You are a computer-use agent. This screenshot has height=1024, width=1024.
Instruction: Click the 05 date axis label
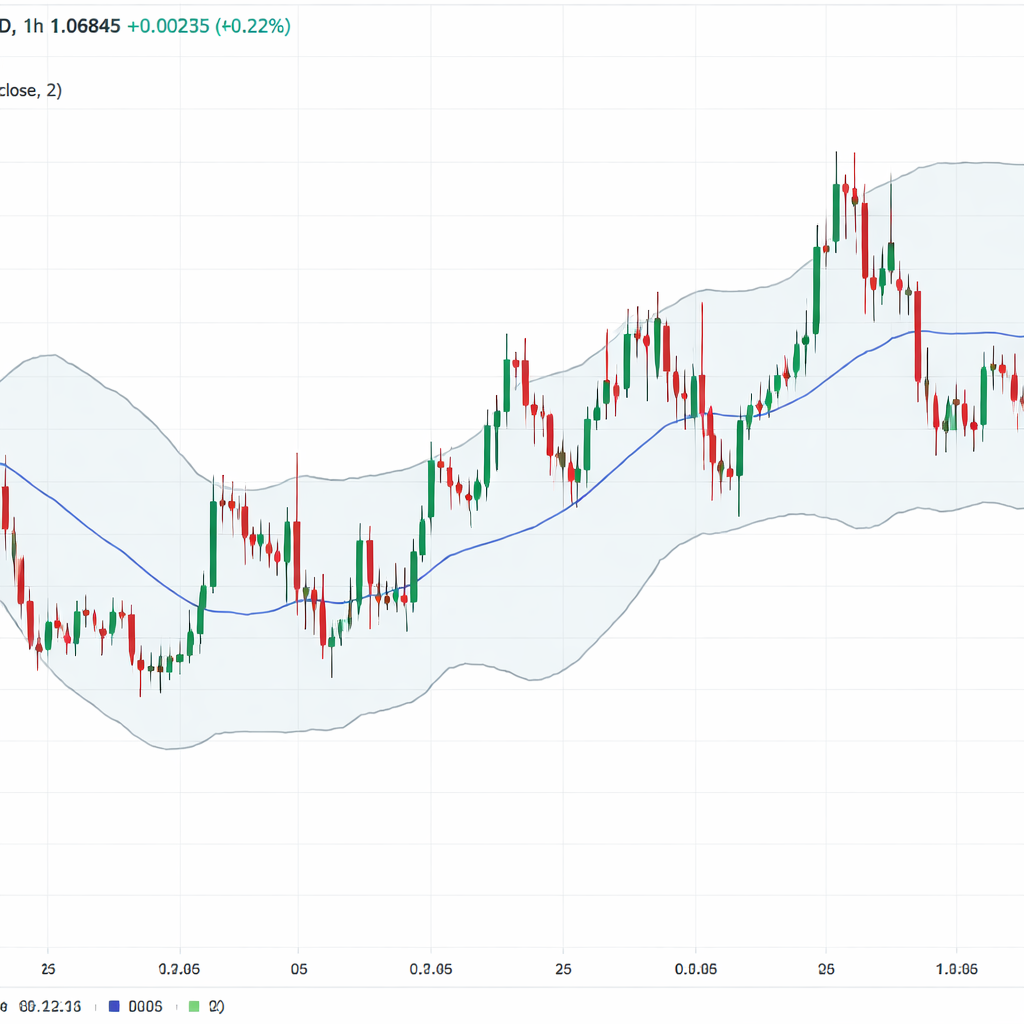click(x=297, y=969)
